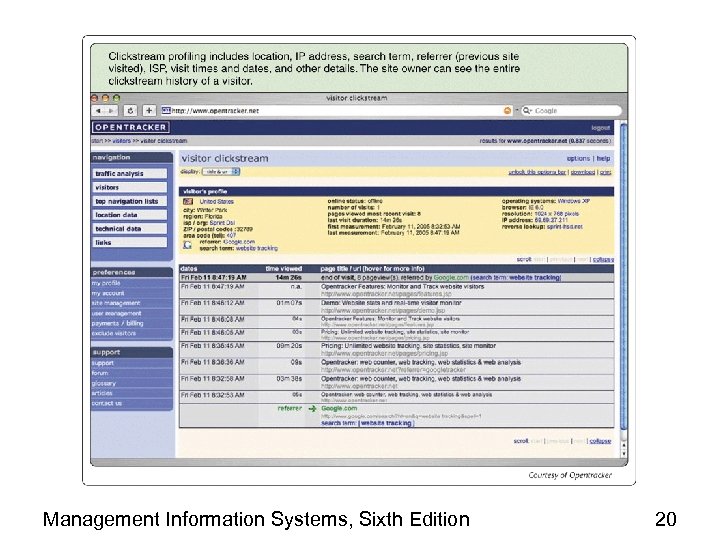Viewport: 720px width, 540px height.
Task: Open my profile preference link
Action: (106, 283)
